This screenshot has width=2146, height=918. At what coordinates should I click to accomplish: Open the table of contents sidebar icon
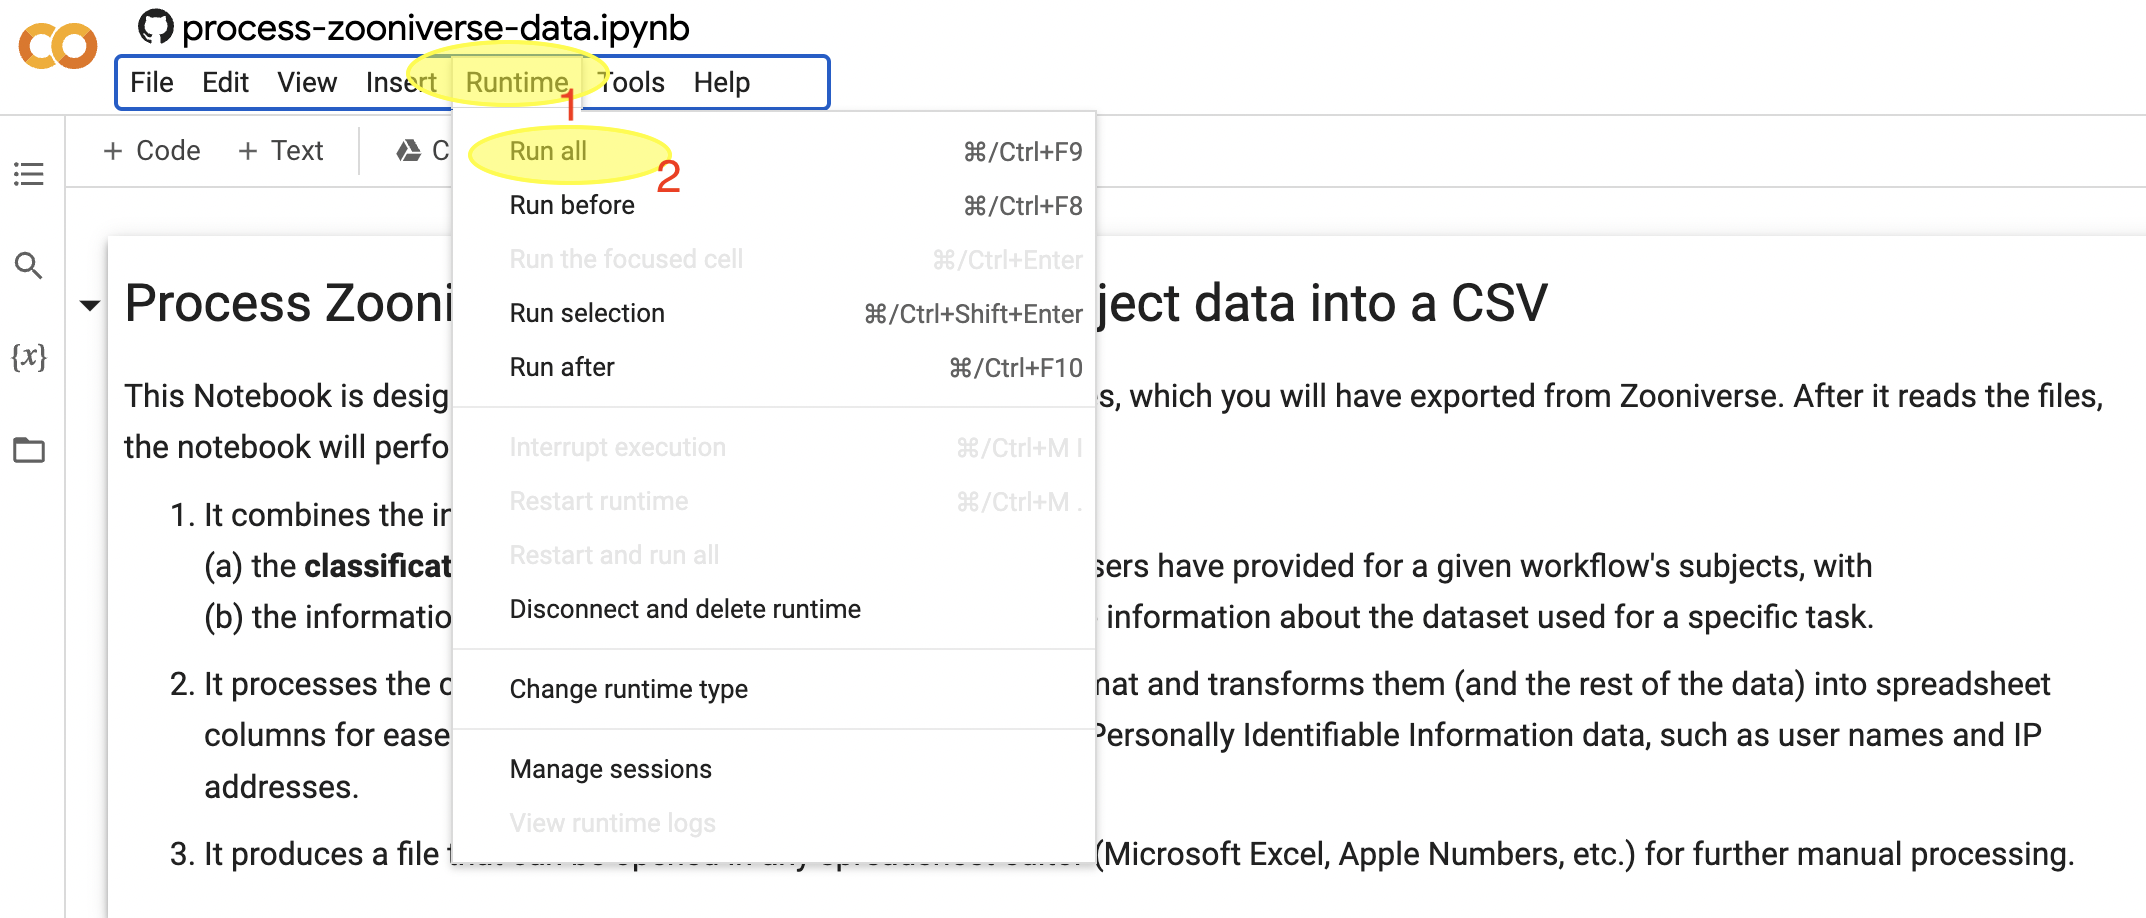(29, 174)
